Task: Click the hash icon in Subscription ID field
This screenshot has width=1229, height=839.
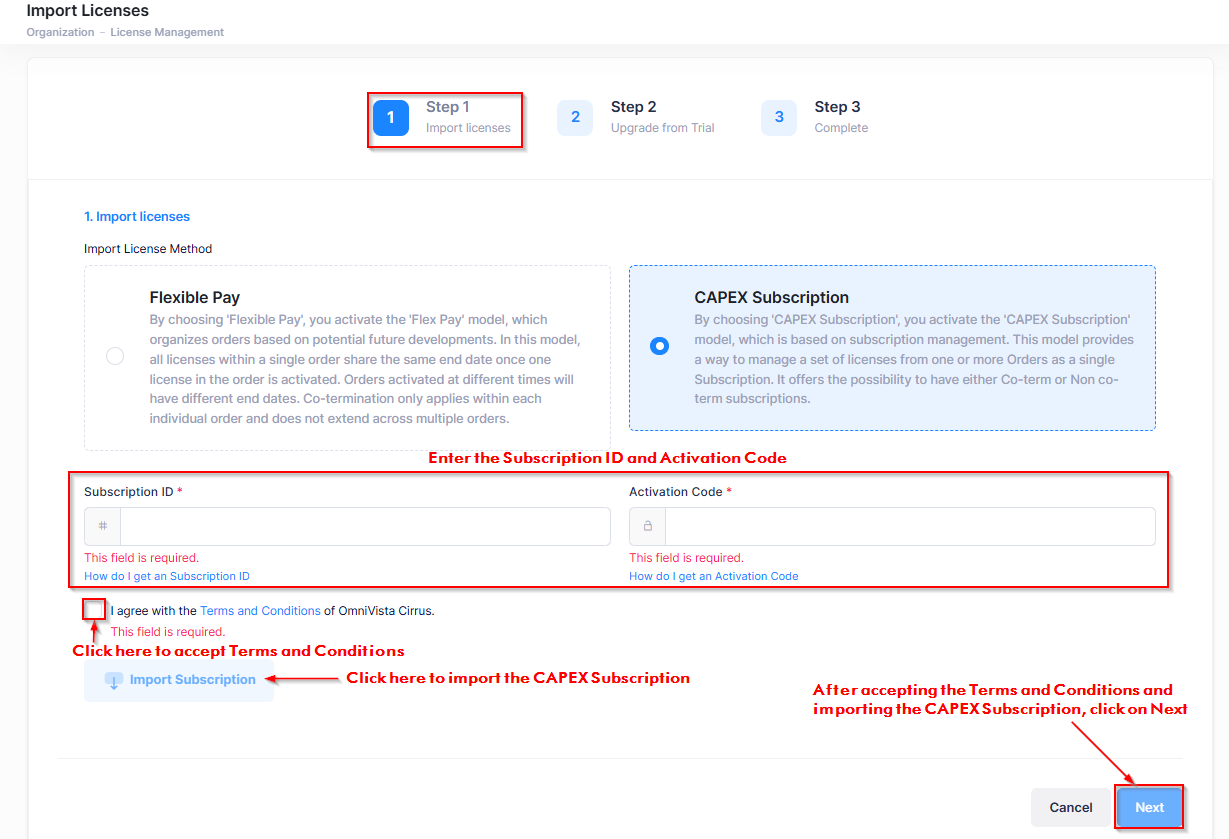Action: (x=103, y=526)
